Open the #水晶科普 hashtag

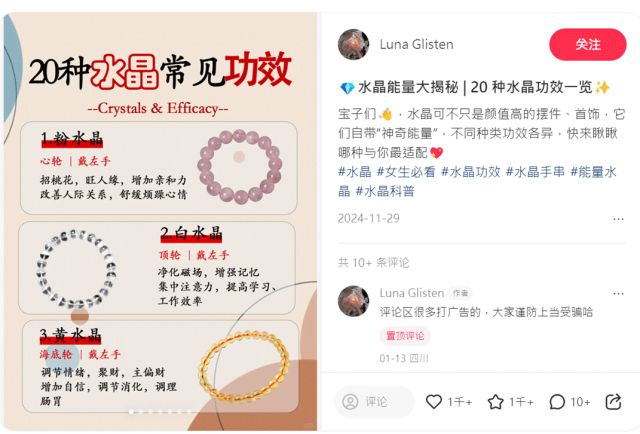pyautogui.click(x=385, y=191)
